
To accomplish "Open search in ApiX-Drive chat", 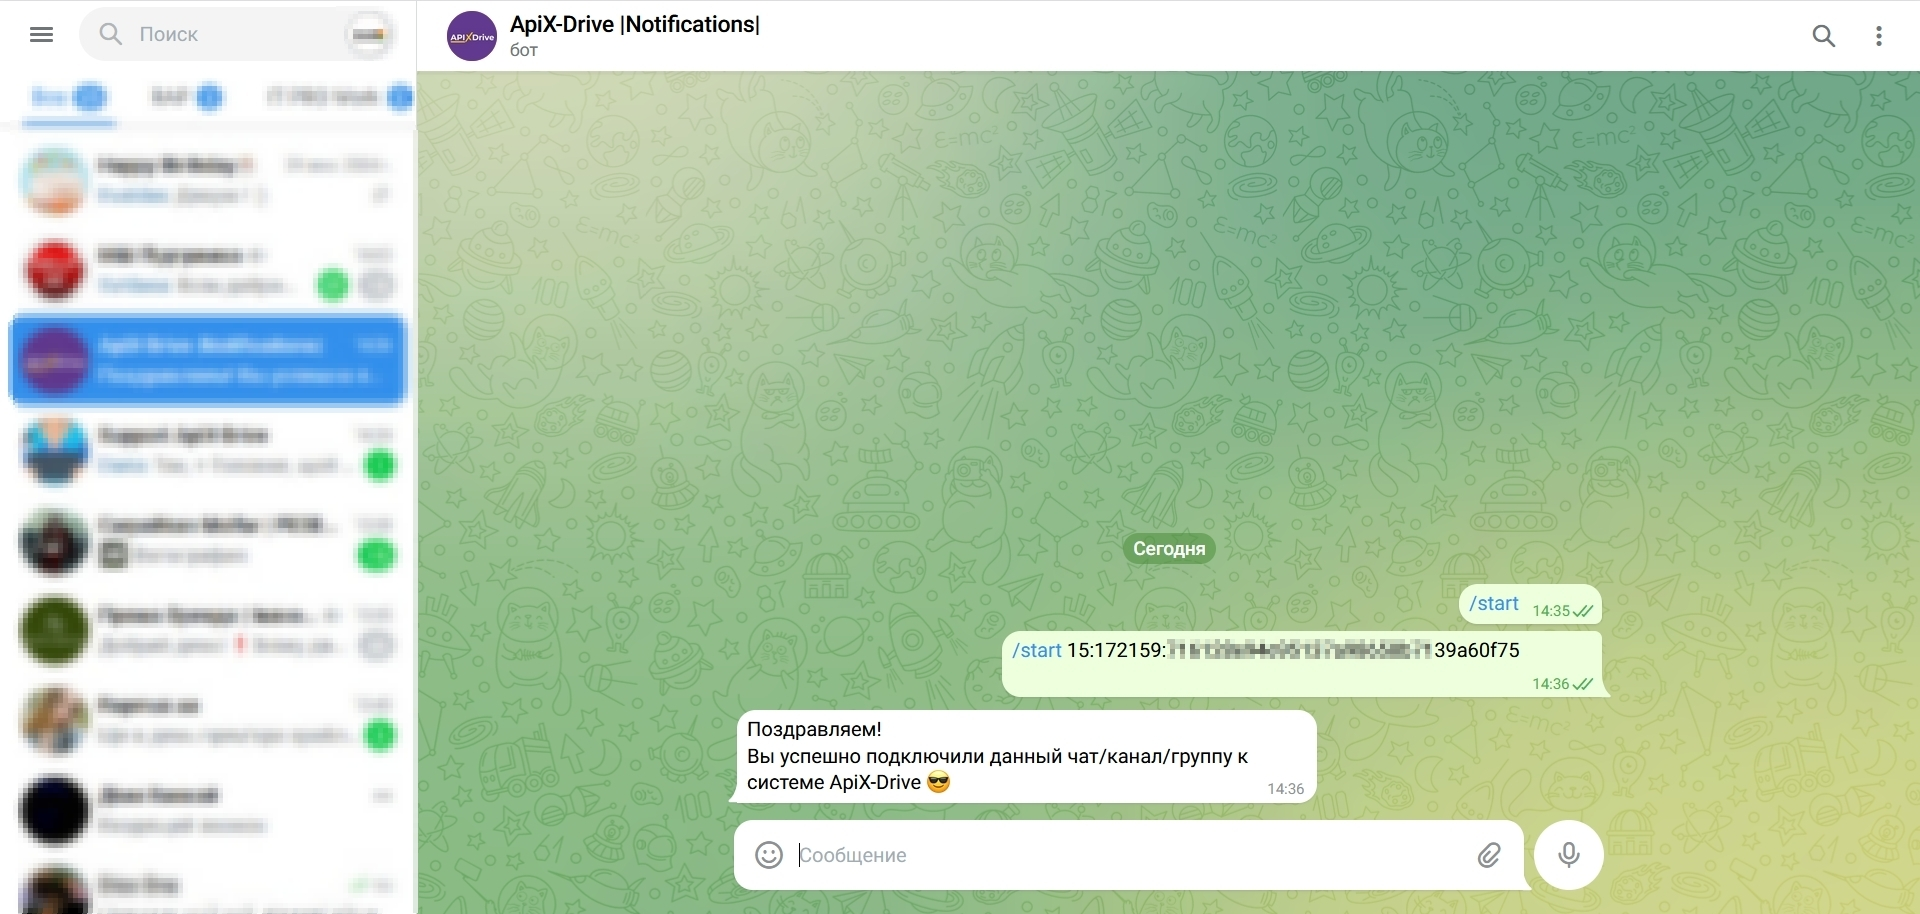I will click(1824, 36).
